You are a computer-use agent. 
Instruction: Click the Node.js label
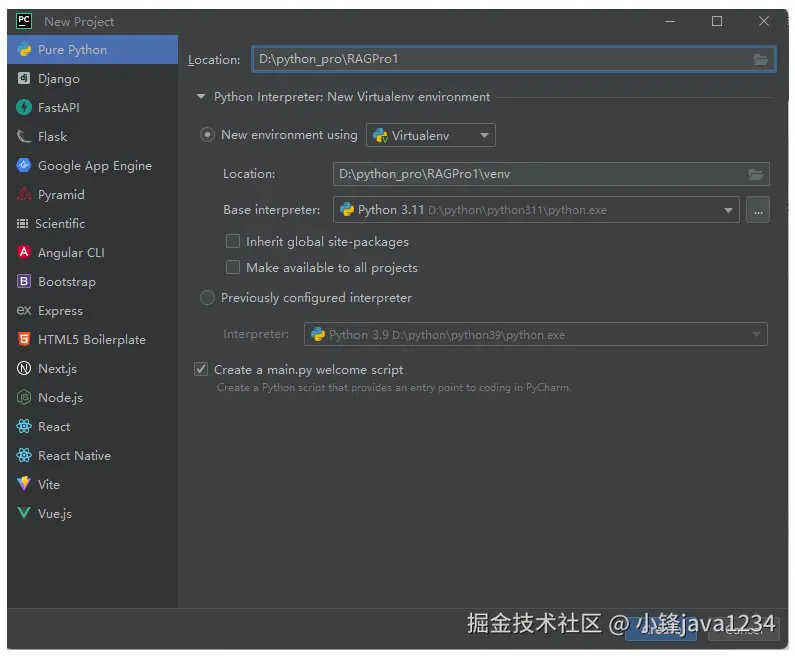pyautogui.click(x=60, y=397)
